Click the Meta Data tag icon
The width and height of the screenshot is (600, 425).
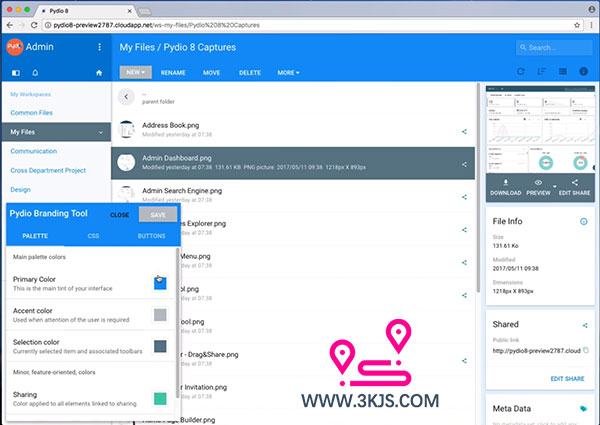point(583,409)
